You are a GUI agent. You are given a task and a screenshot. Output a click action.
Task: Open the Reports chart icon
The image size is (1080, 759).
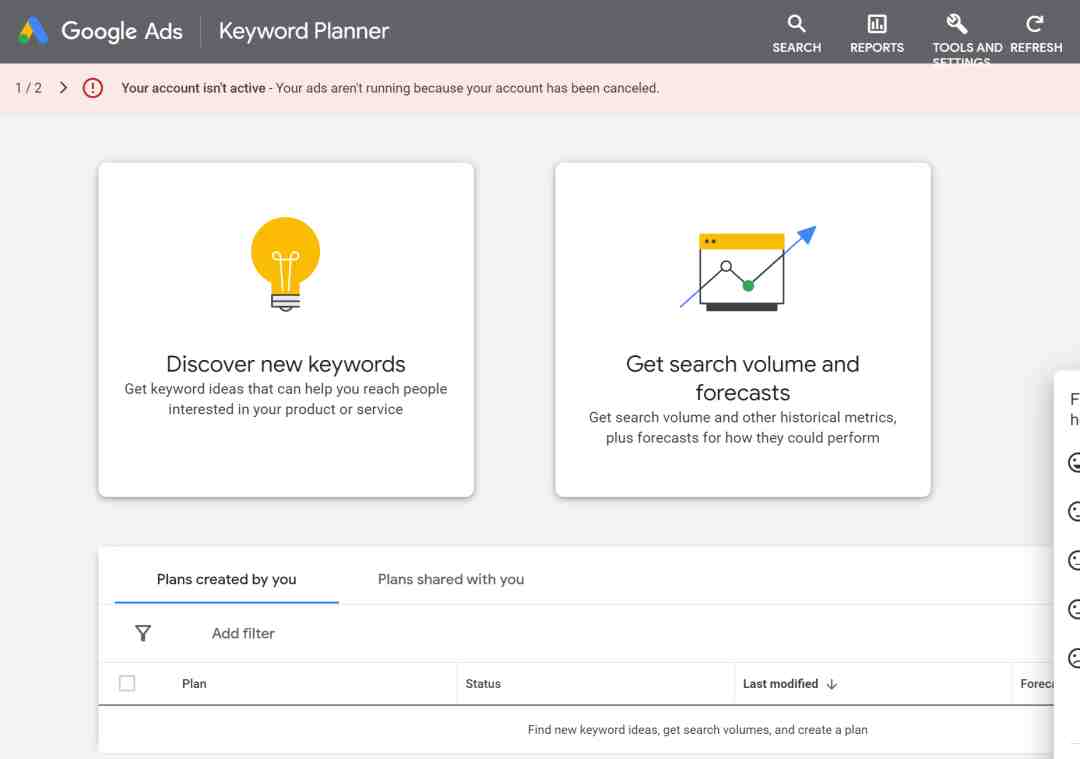[876, 24]
